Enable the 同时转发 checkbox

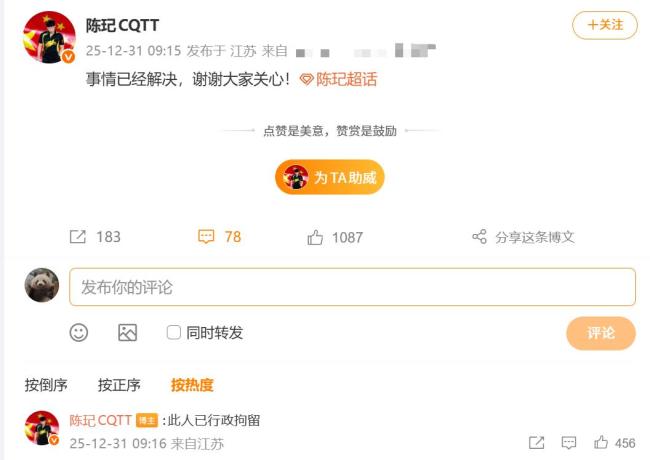(173, 332)
